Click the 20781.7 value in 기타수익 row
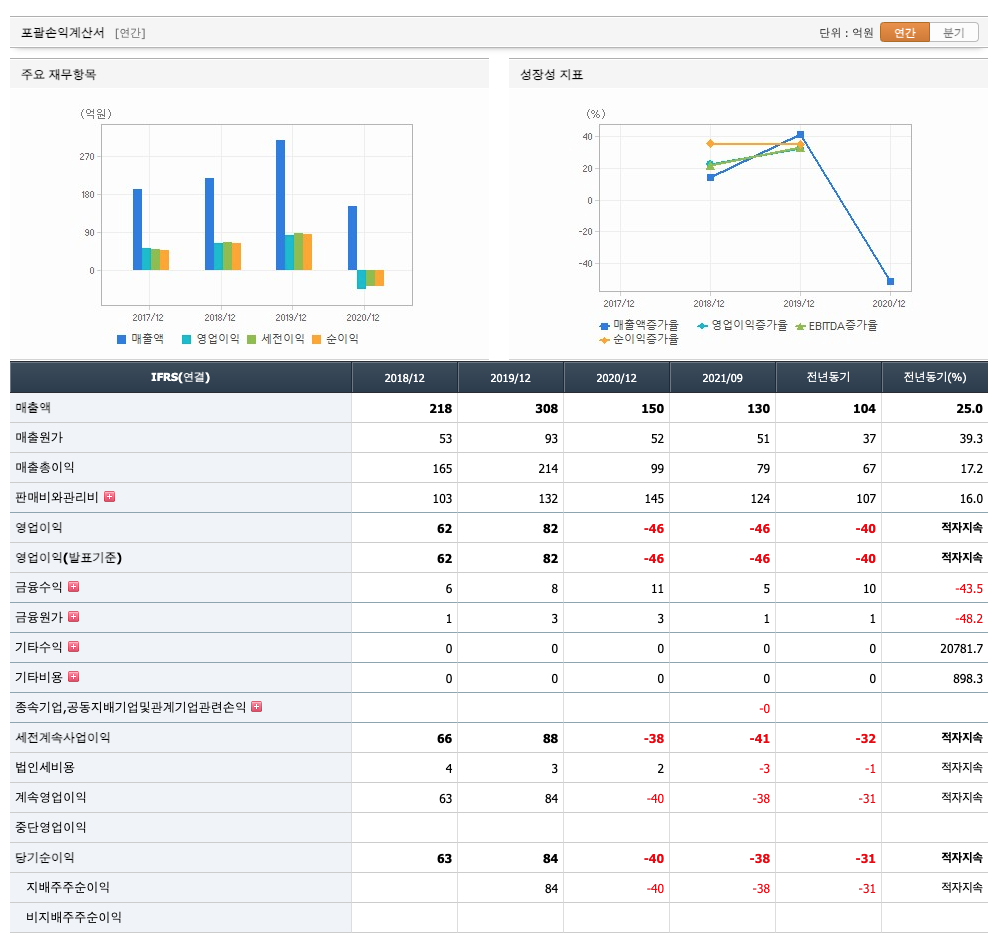 coord(961,649)
